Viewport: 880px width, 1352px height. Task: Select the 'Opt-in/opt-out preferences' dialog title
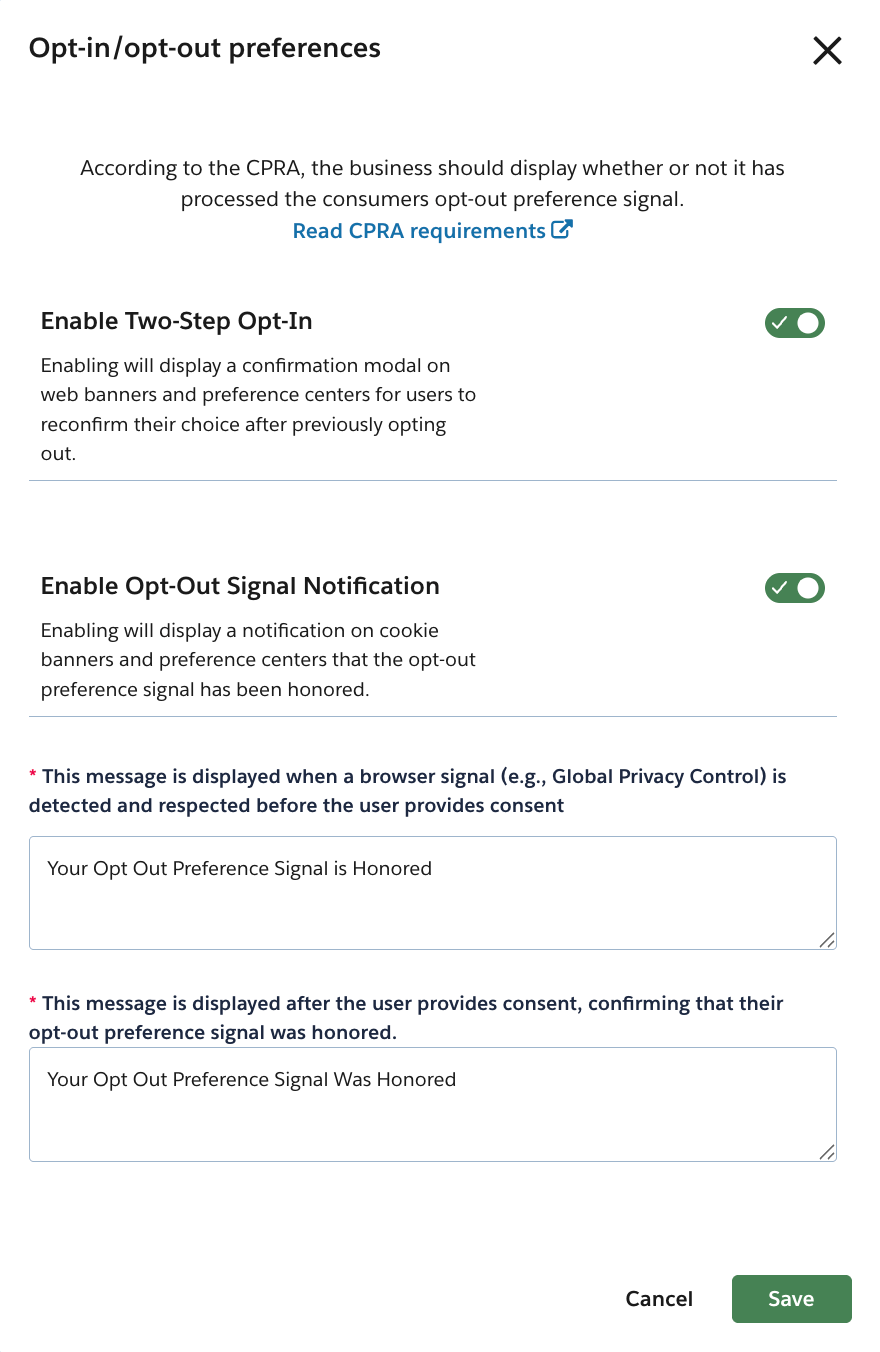(x=204, y=48)
